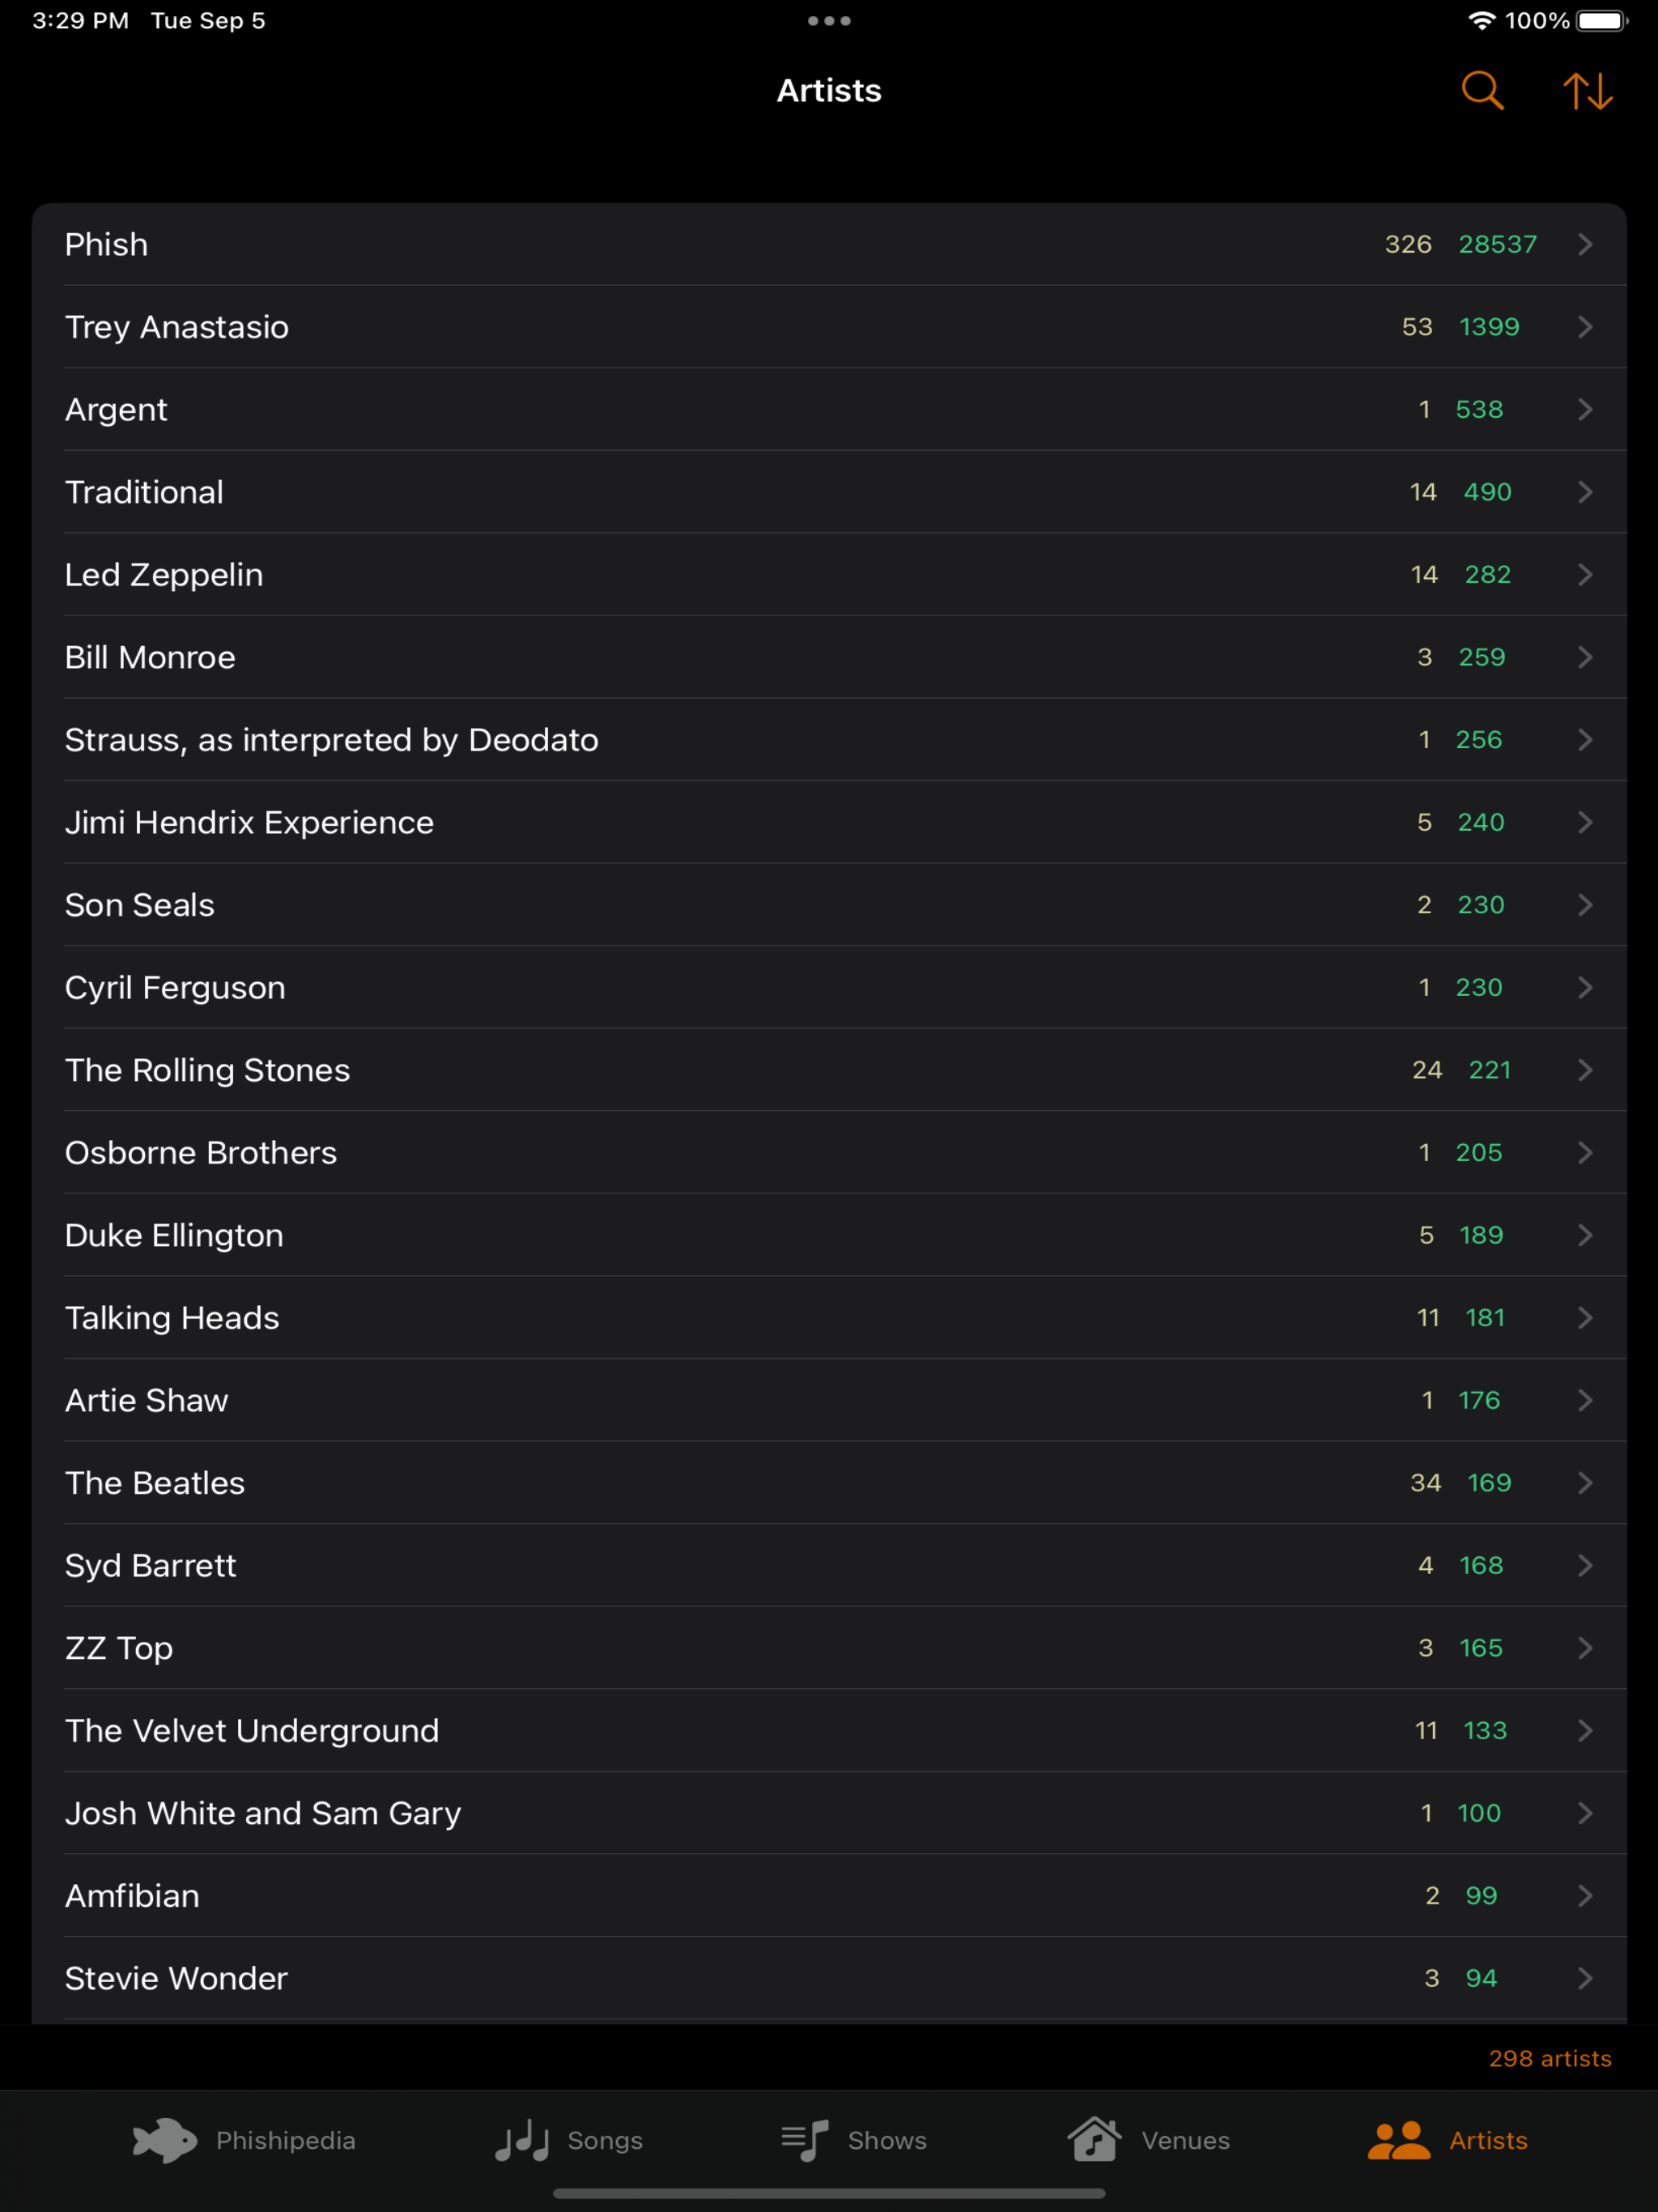Choose Stevie Wonder from the list

pyautogui.click(x=829, y=1979)
